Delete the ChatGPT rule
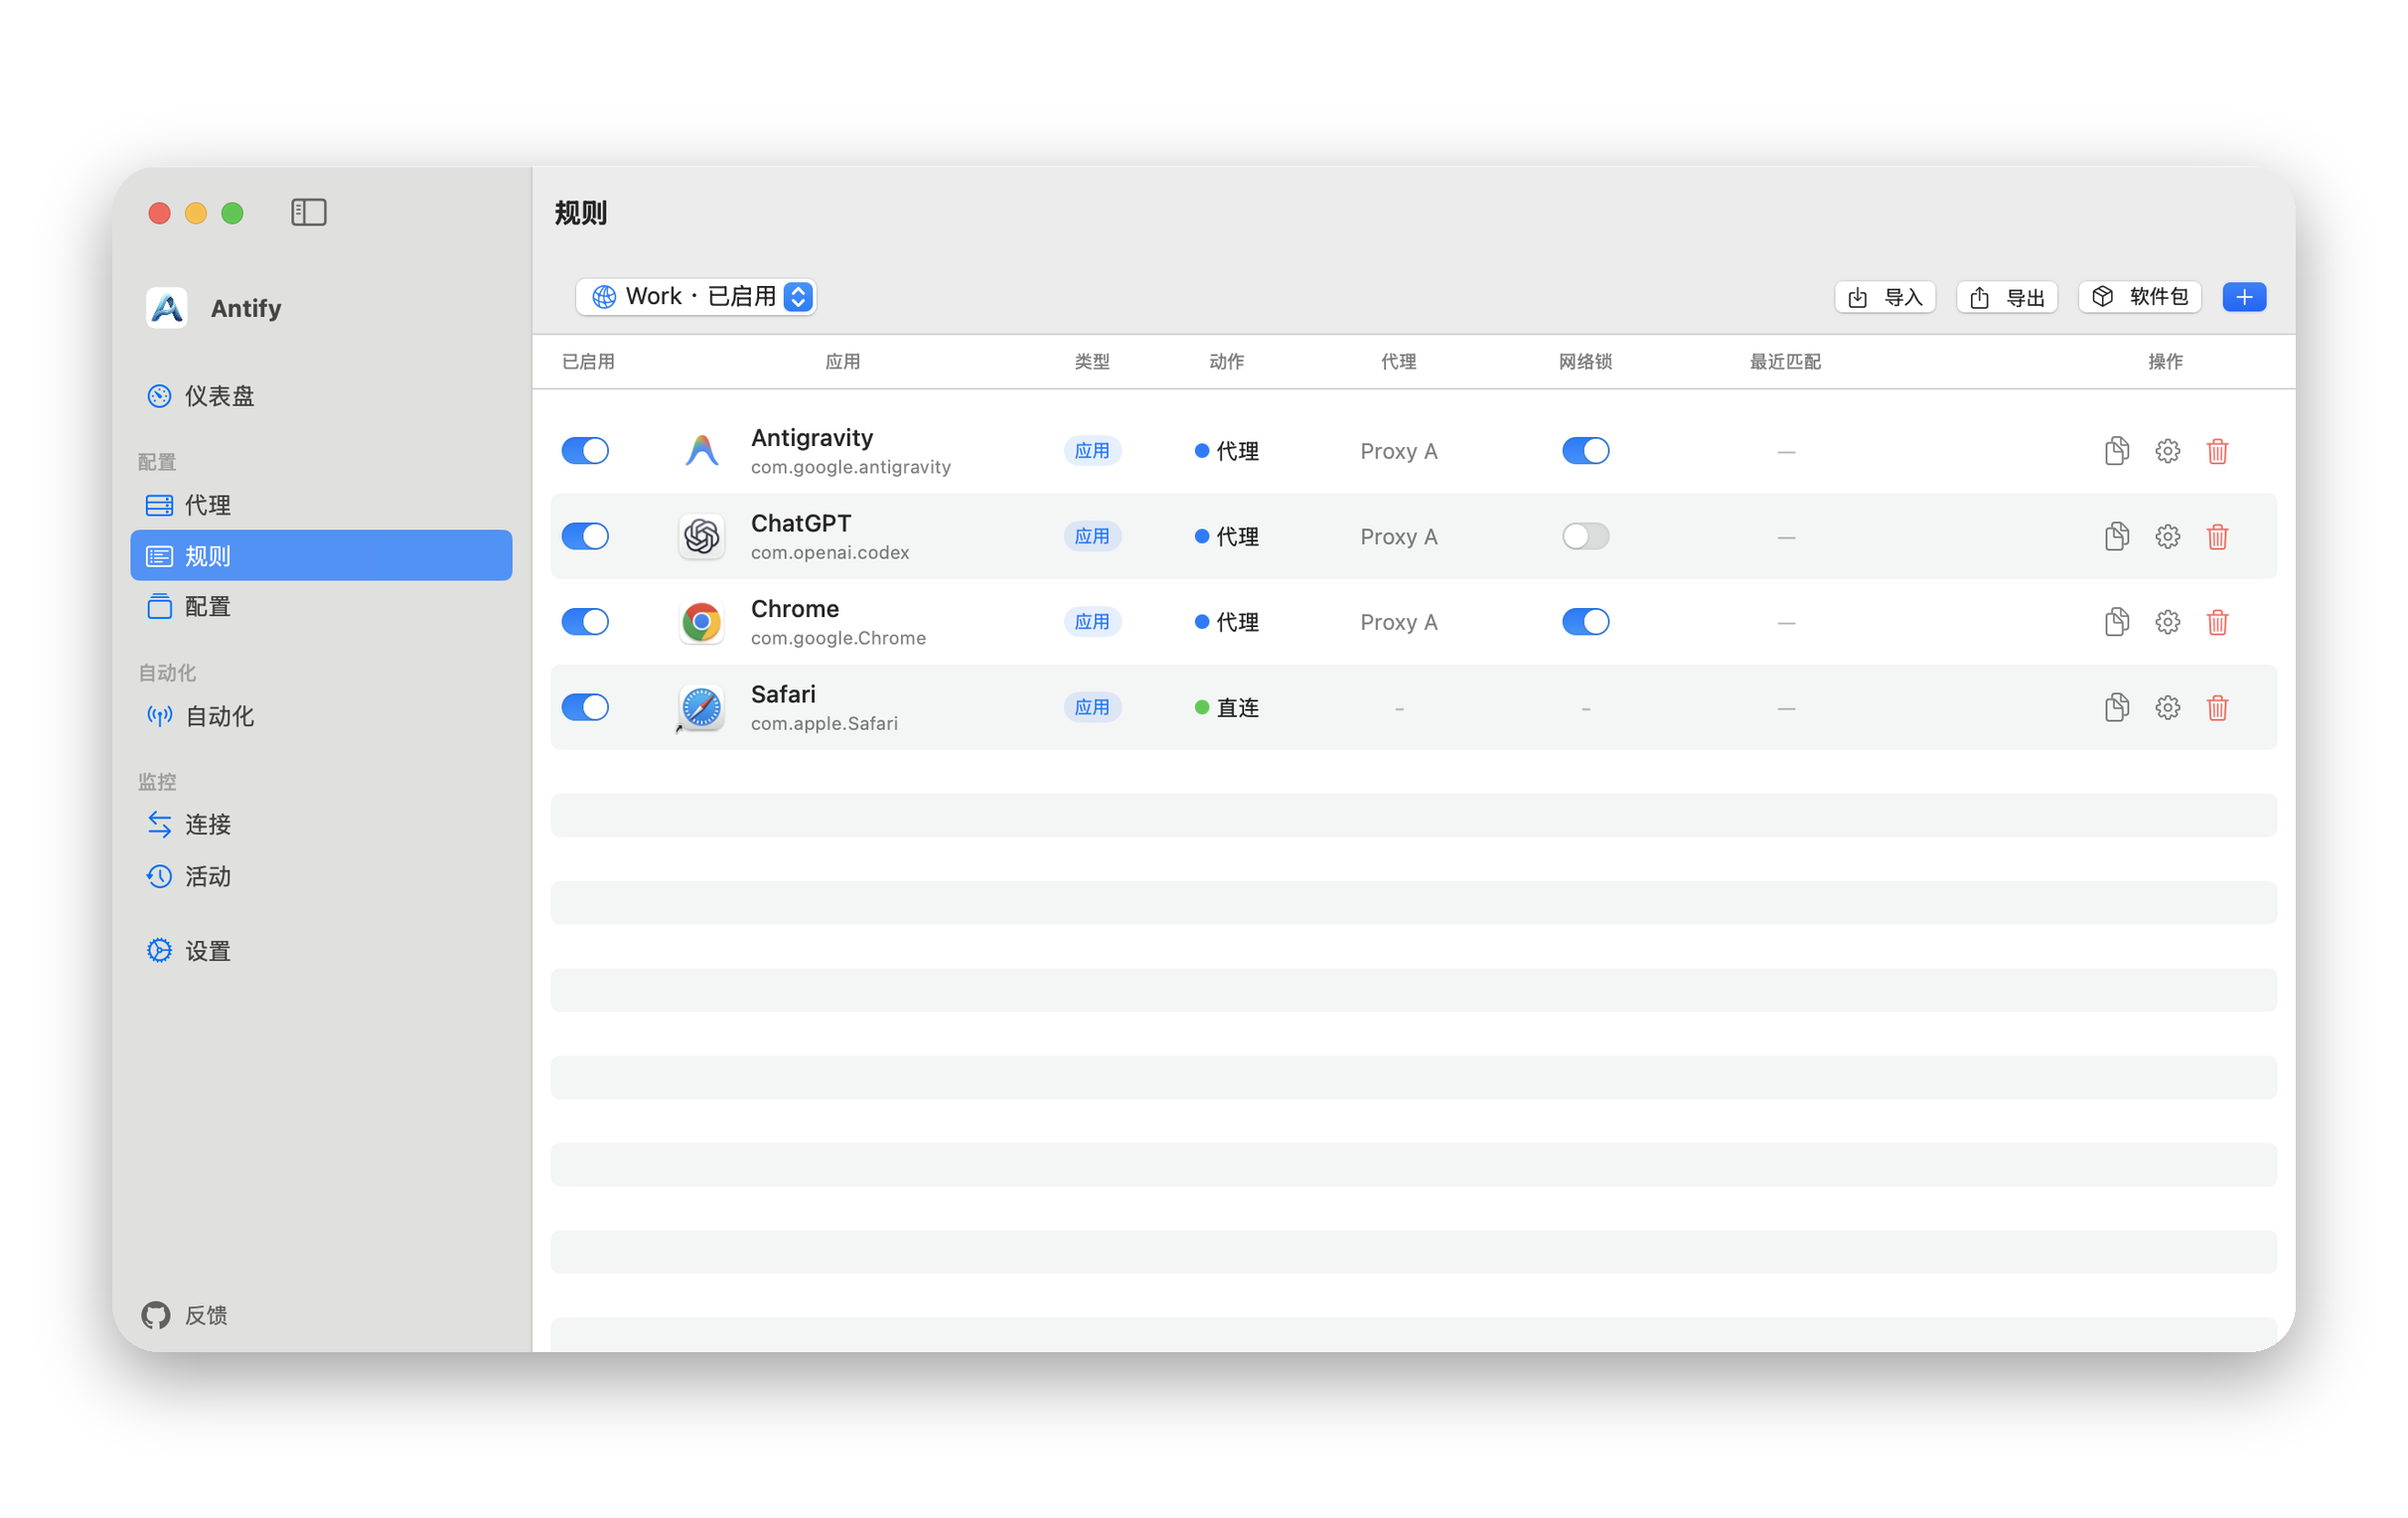The width and height of the screenshot is (2408, 1518). click(2217, 537)
